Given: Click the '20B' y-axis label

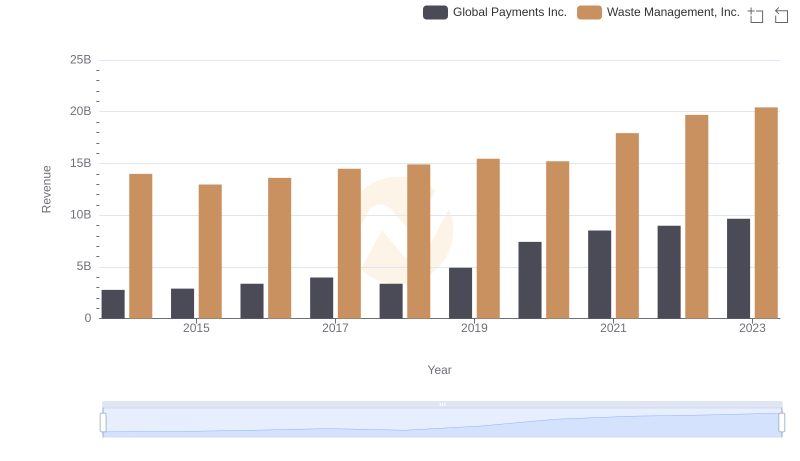Looking at the screenshot, I should tap(81, 111).
